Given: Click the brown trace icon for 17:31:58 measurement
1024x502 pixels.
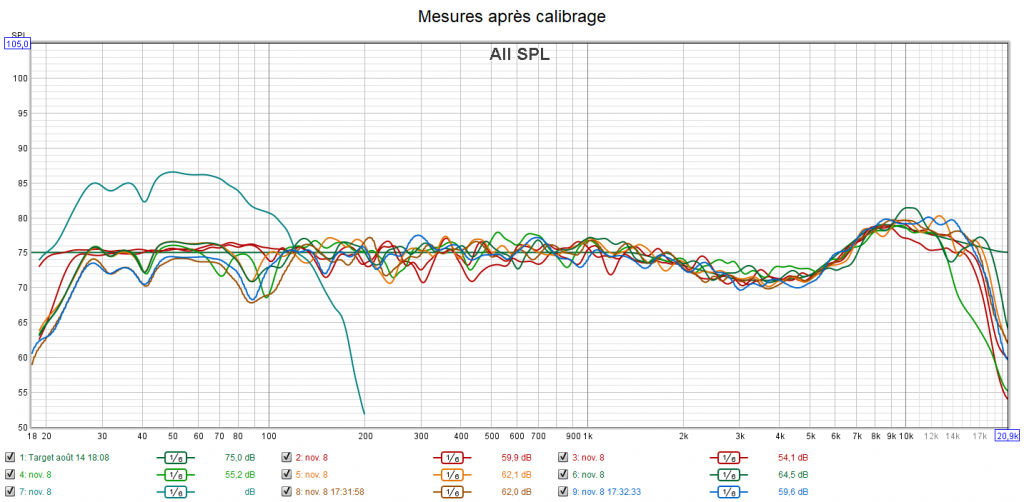Looking at the screenshot, I should 451,491.
